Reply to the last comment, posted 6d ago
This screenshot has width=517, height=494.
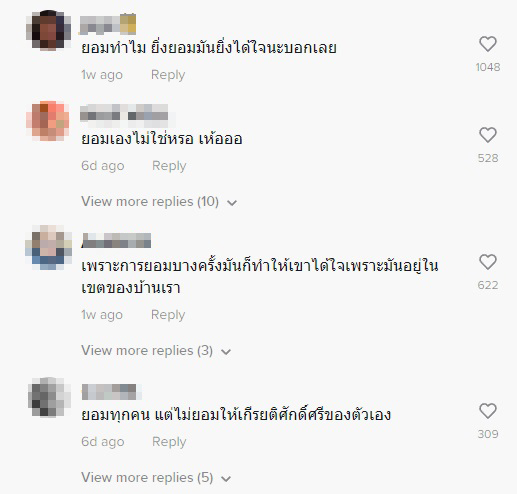(169, 442)
